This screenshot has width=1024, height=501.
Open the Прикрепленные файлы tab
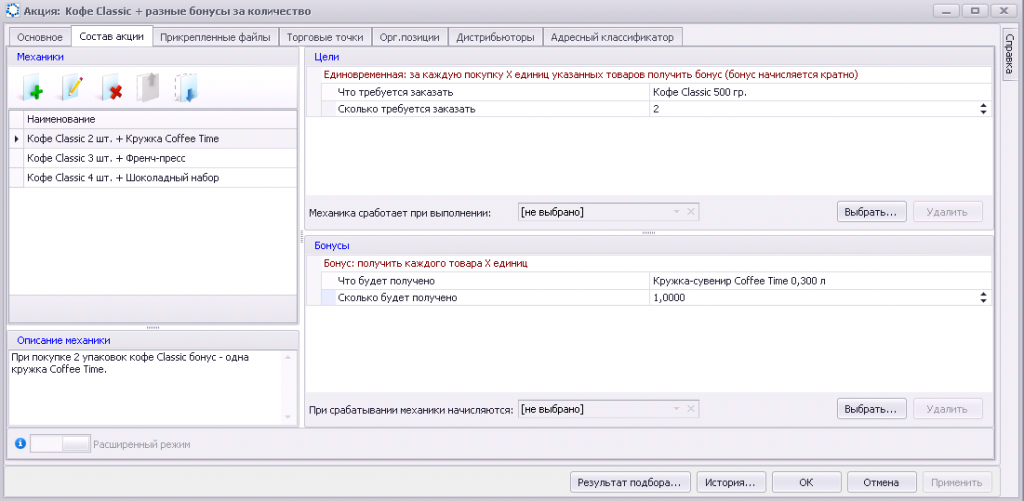click(x=216, y=37)
